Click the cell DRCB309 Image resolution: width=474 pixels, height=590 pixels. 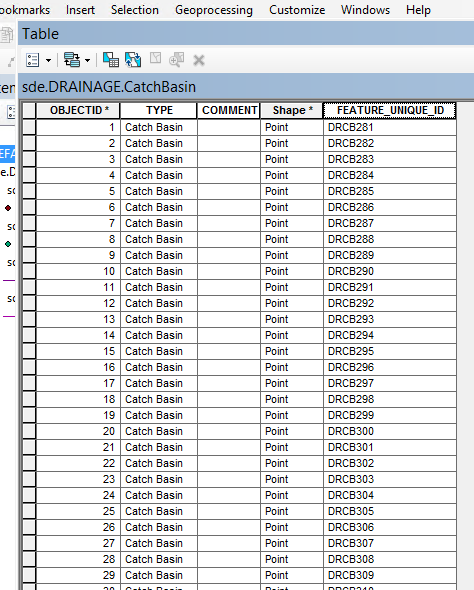click(x=390, y=575)
